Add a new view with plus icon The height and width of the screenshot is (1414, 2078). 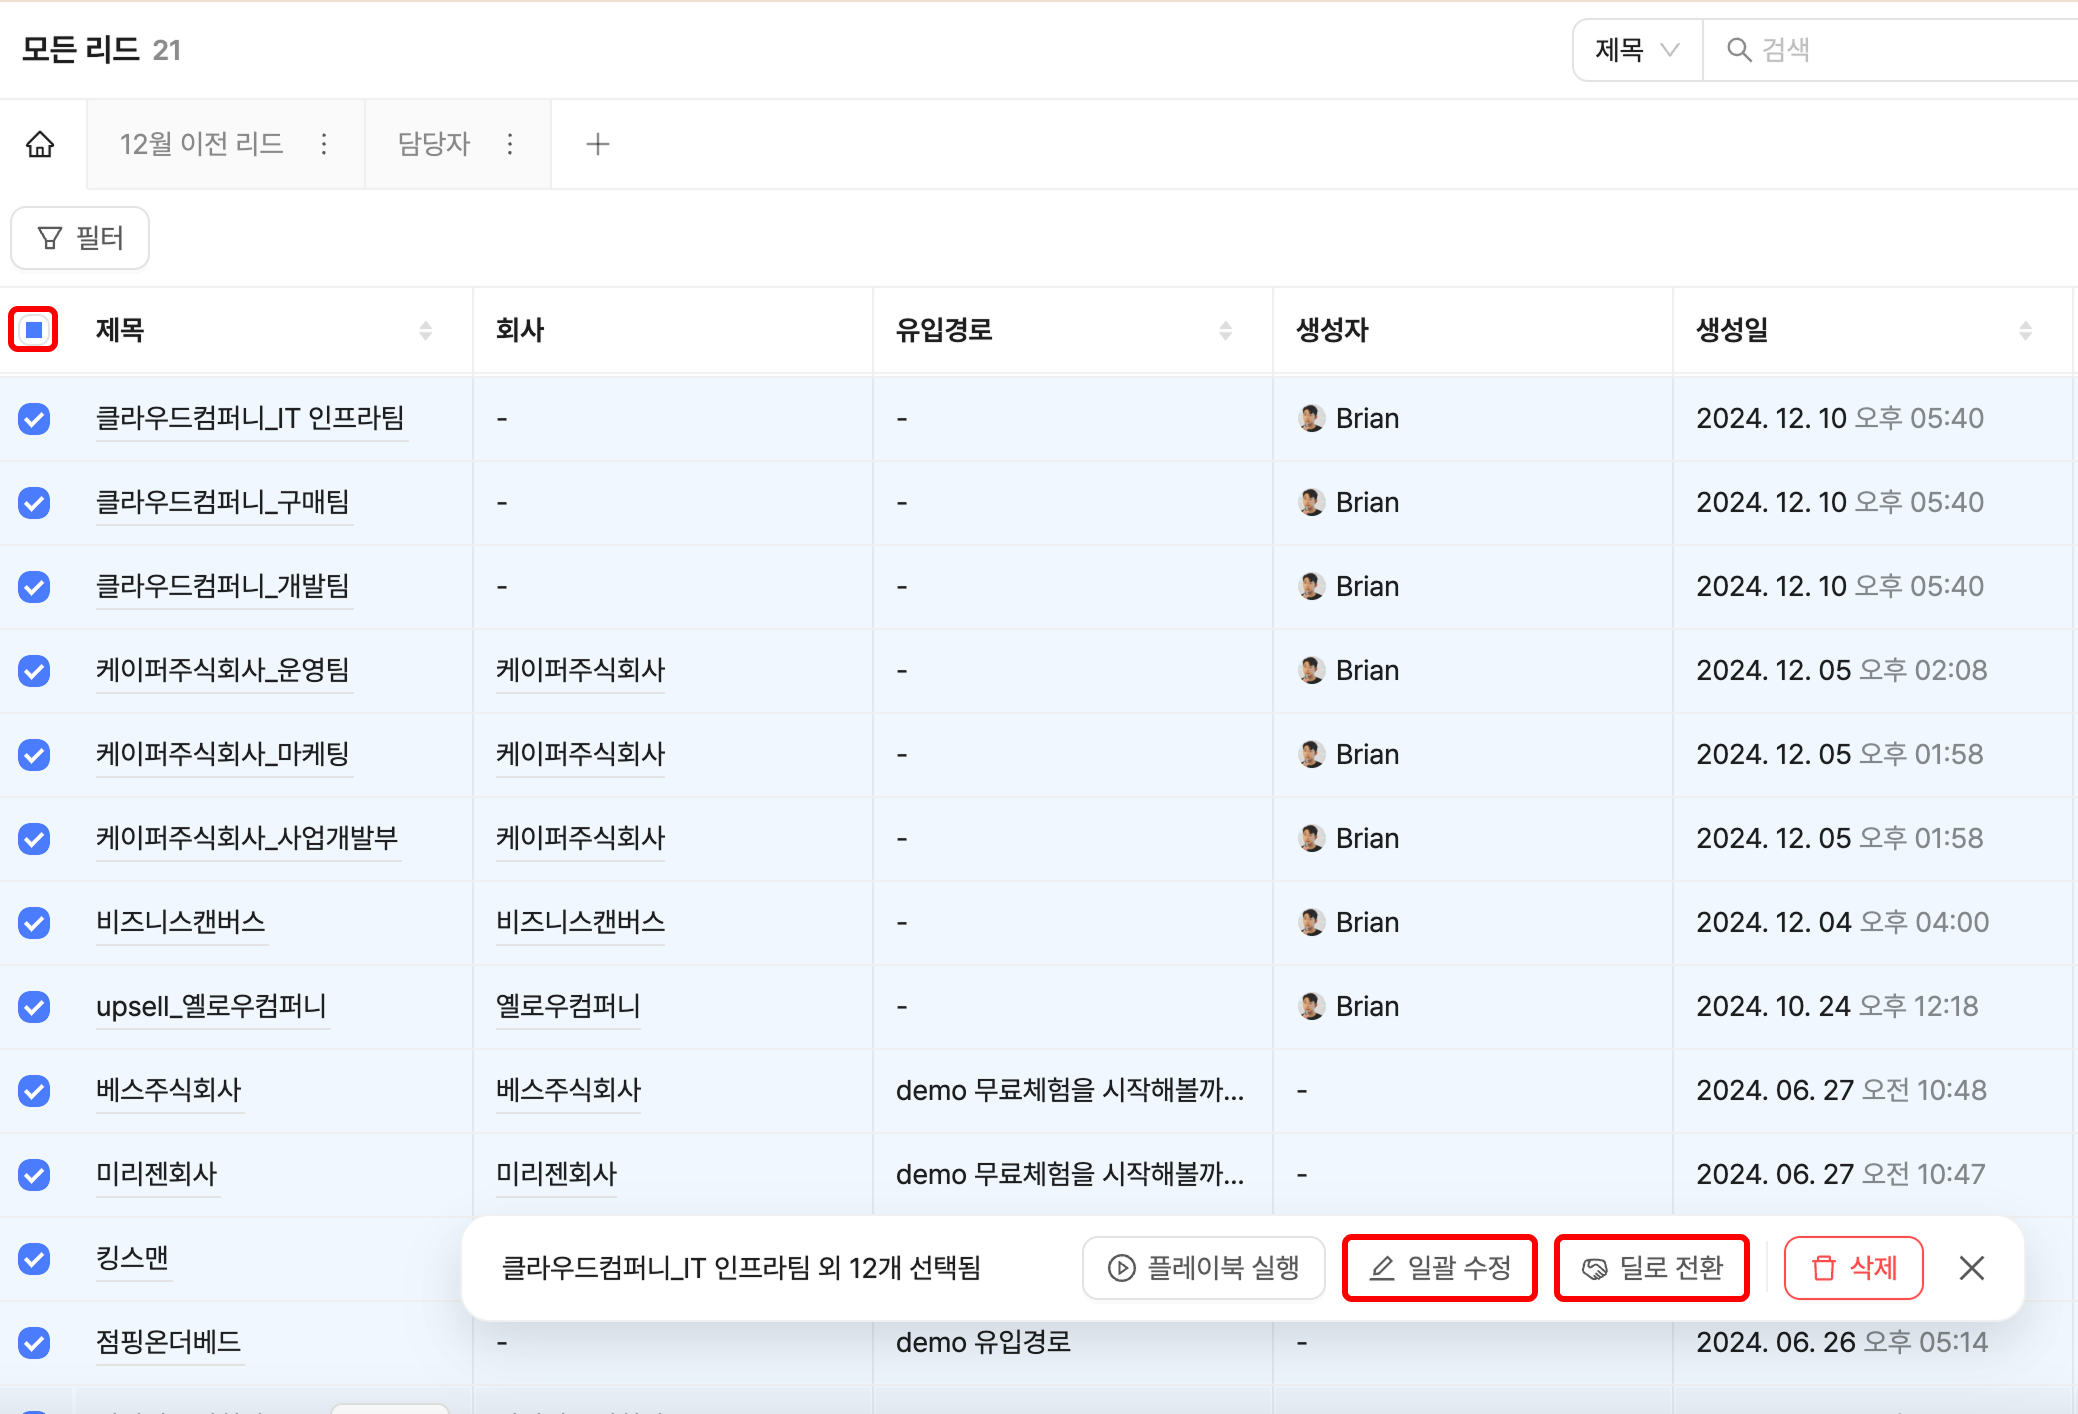[597, 144]
